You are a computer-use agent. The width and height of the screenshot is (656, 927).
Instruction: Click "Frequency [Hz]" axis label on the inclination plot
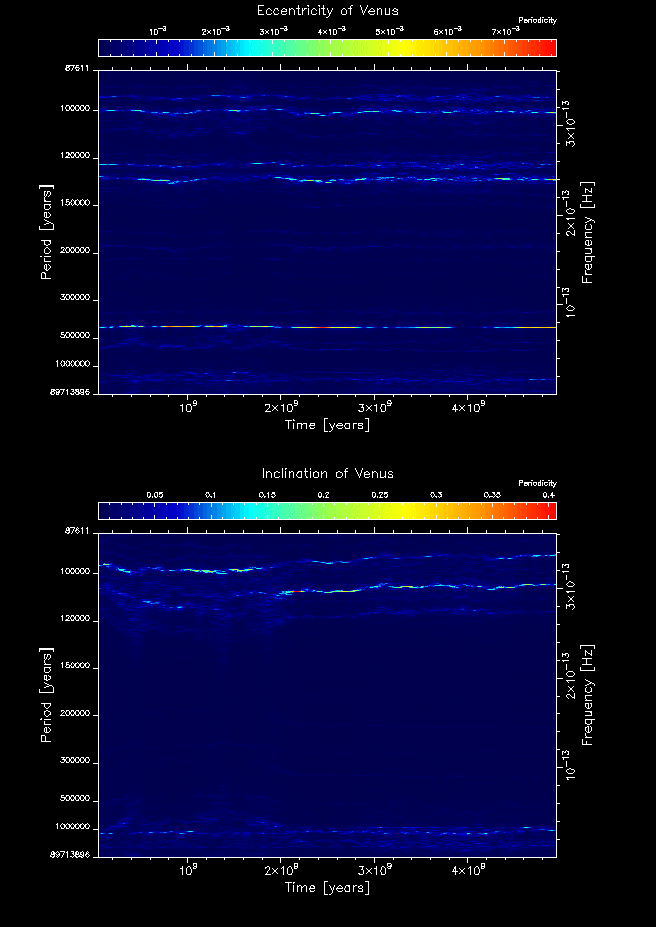pyautogui.click(x=588, y=693)
